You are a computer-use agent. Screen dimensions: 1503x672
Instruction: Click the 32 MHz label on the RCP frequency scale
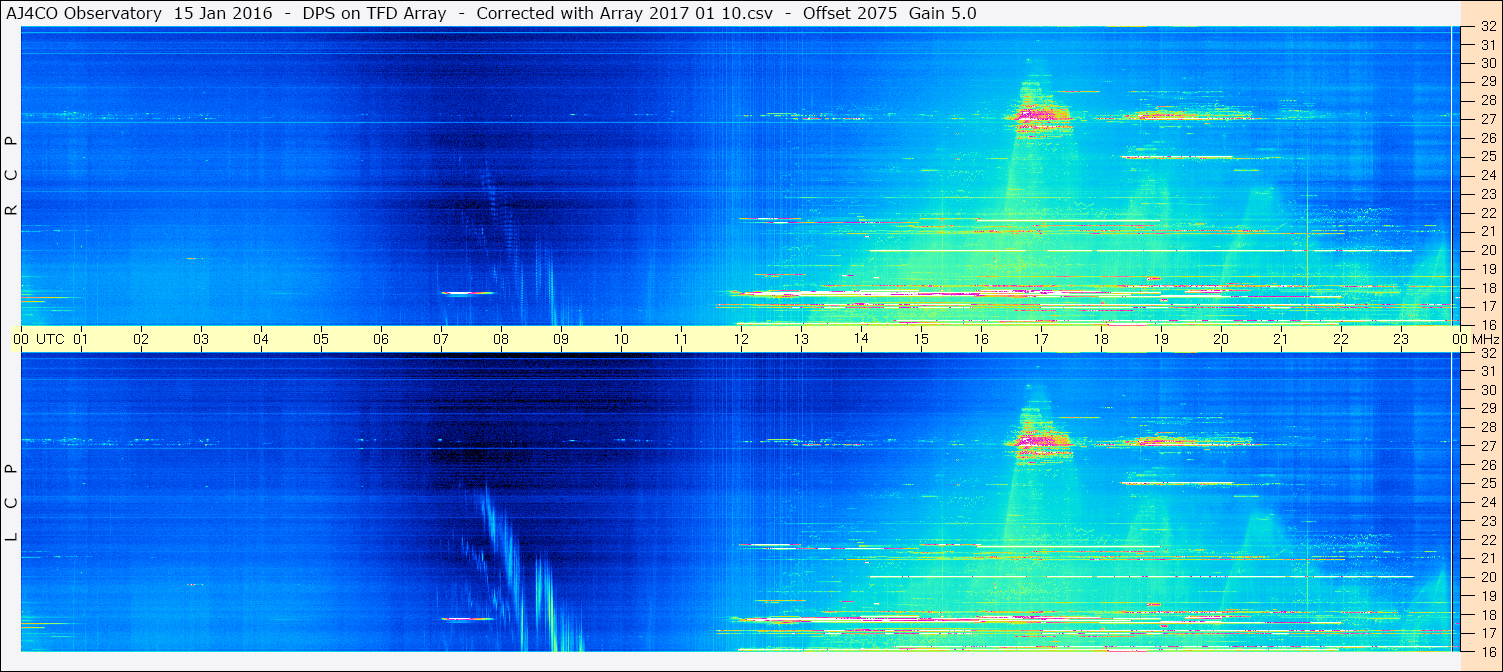[1488, 27]
